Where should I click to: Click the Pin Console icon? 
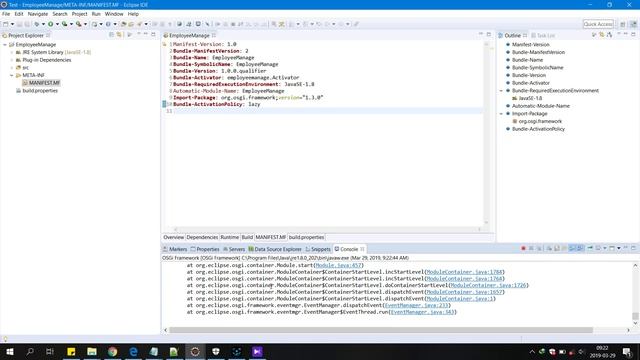coord(590,248)
